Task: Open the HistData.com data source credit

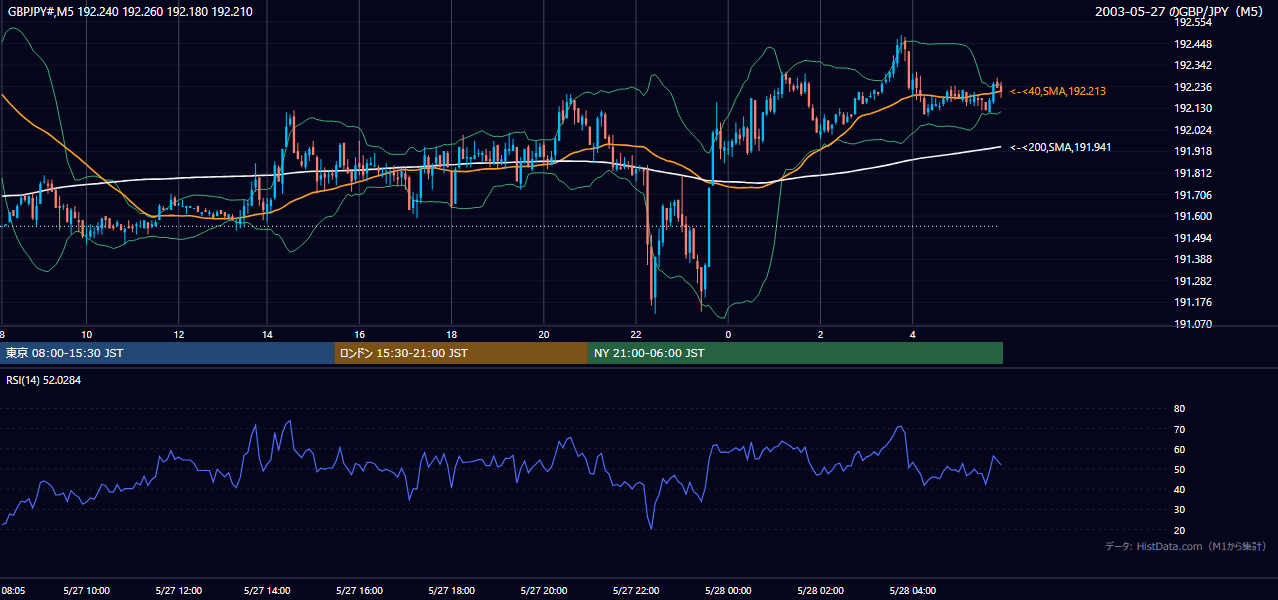Action: [1186, 546]
